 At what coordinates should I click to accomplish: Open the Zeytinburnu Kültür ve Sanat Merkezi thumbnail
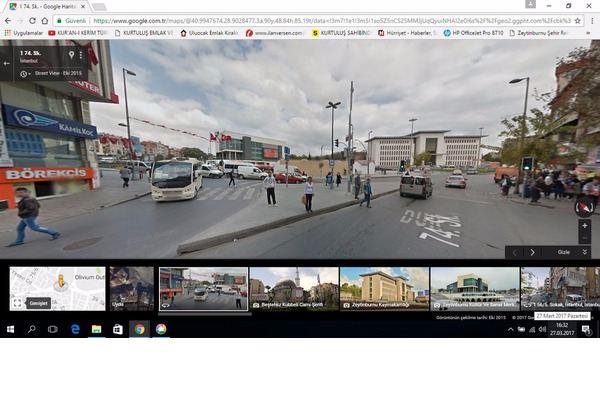tap(475, 289)
